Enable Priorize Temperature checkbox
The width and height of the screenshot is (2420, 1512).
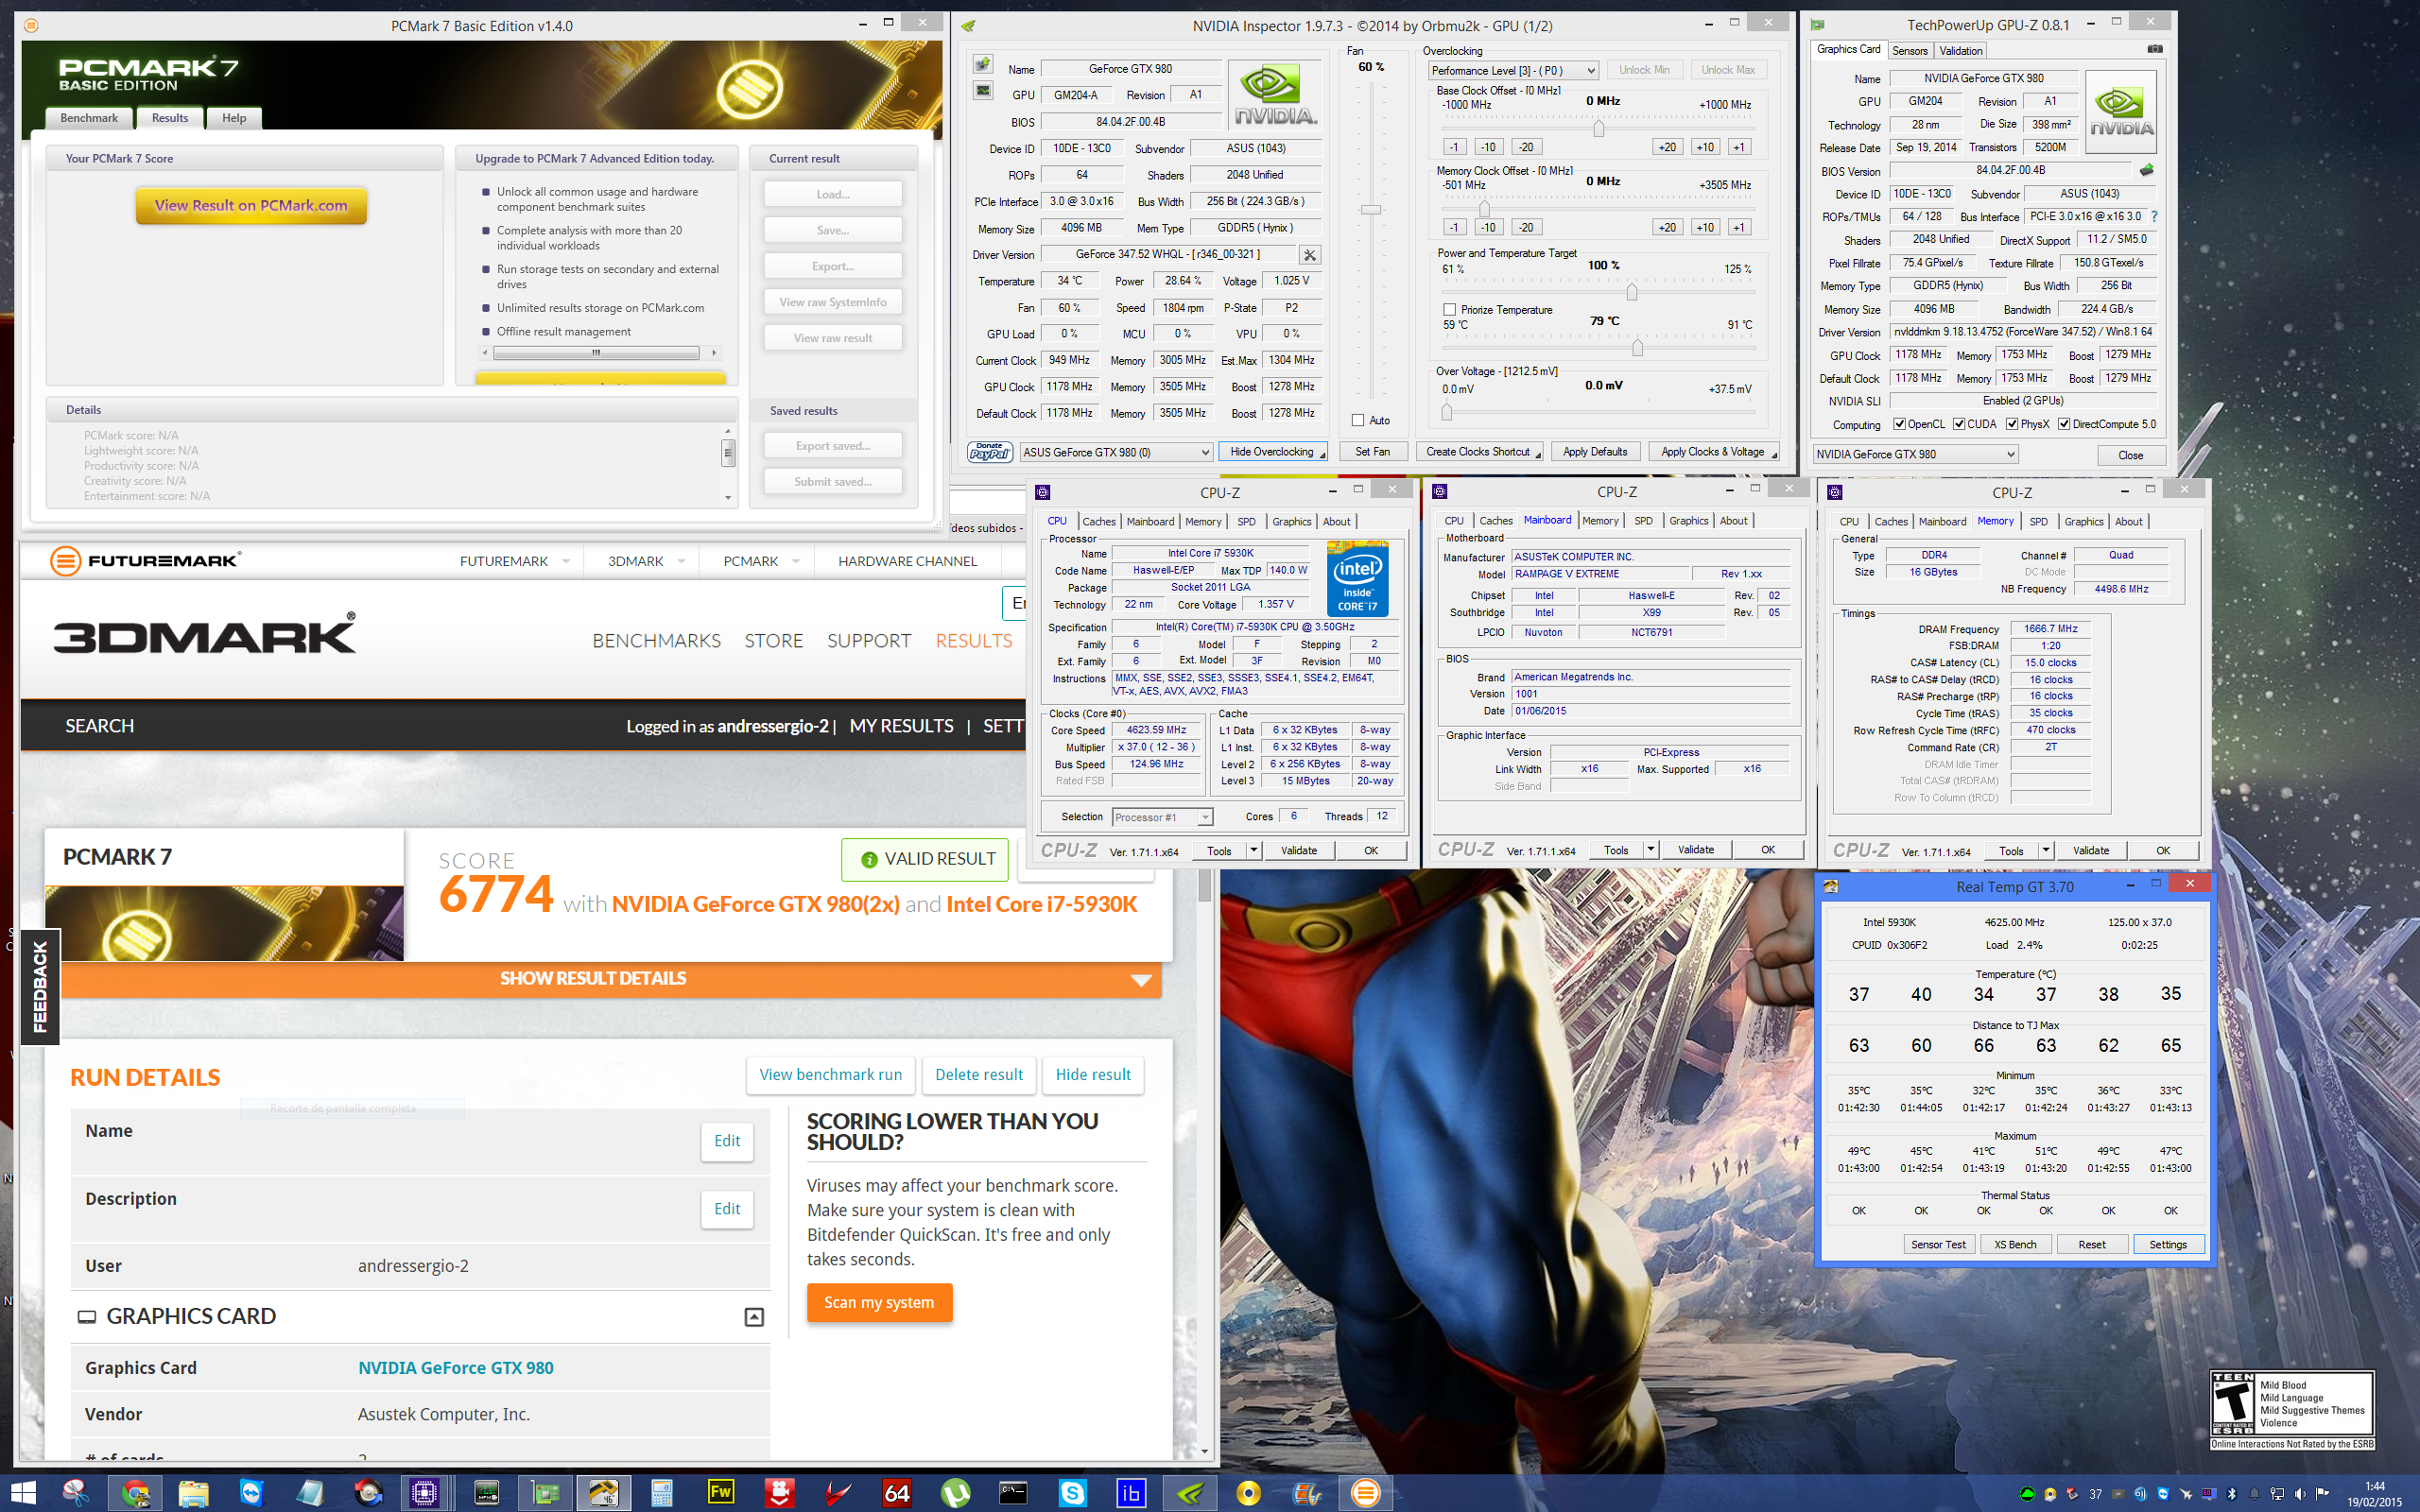(x=1449, y=310)
